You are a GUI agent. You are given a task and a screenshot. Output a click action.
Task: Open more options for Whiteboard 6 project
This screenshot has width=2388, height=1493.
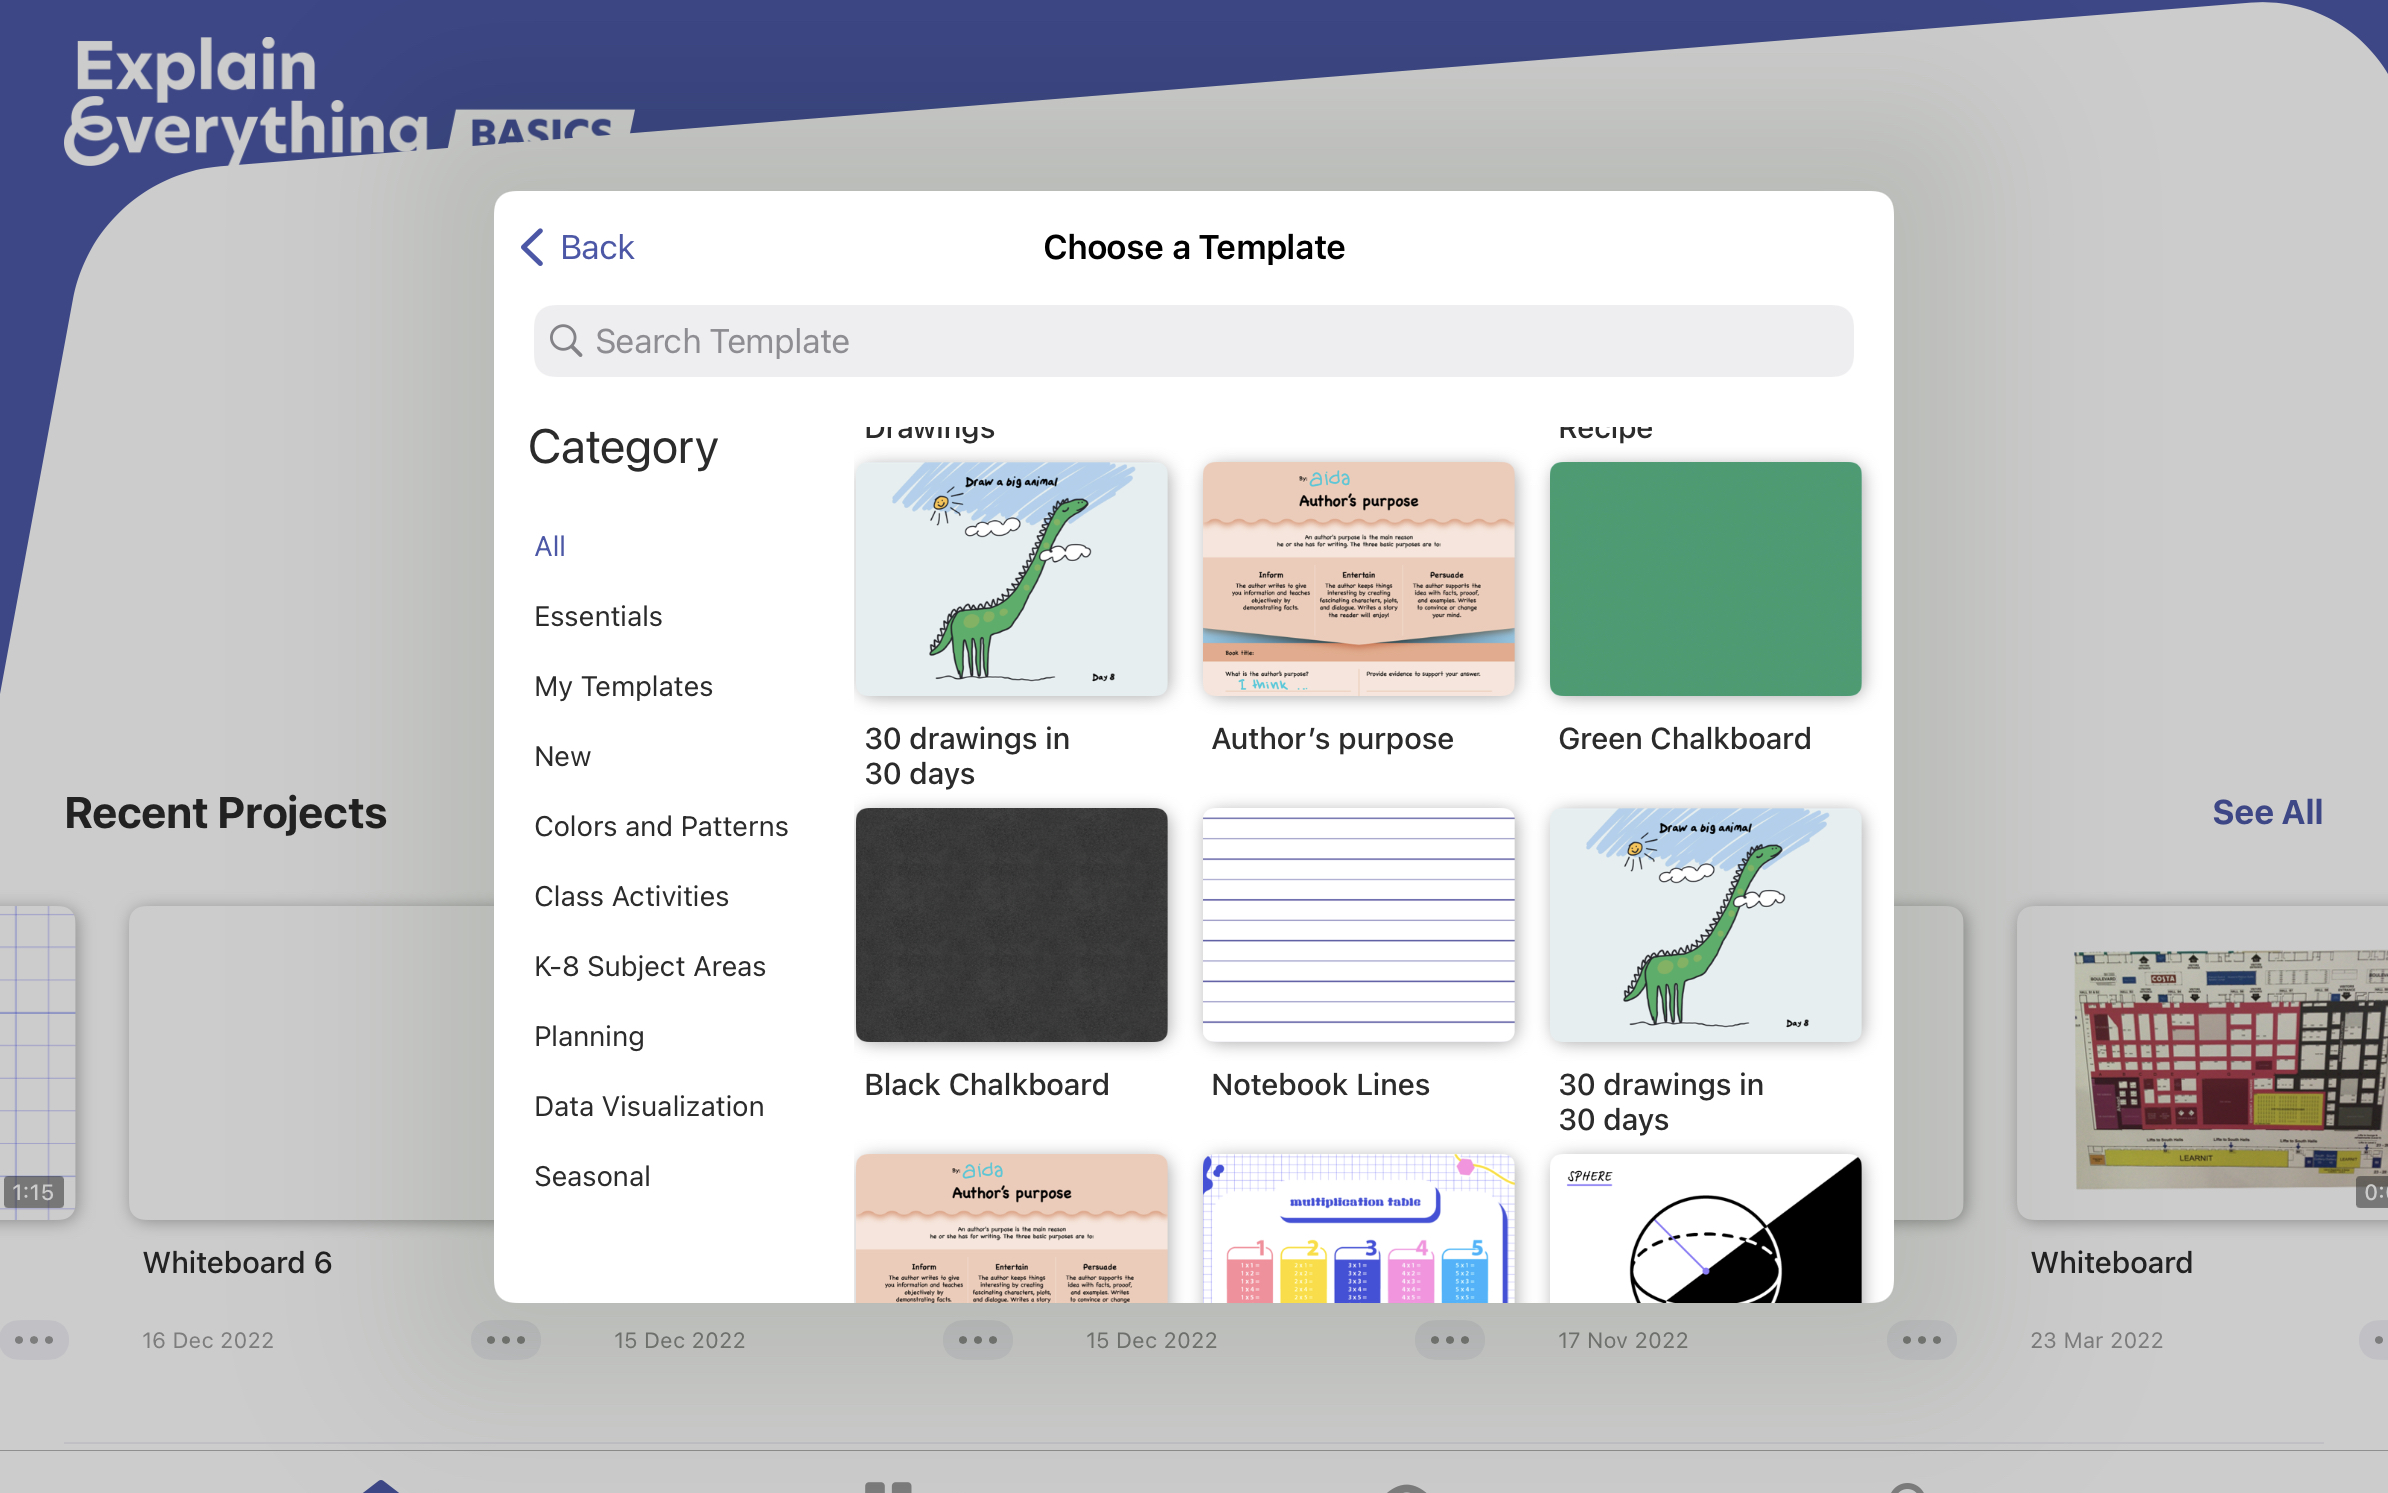pyautogui.click(x=506, y=1340)
